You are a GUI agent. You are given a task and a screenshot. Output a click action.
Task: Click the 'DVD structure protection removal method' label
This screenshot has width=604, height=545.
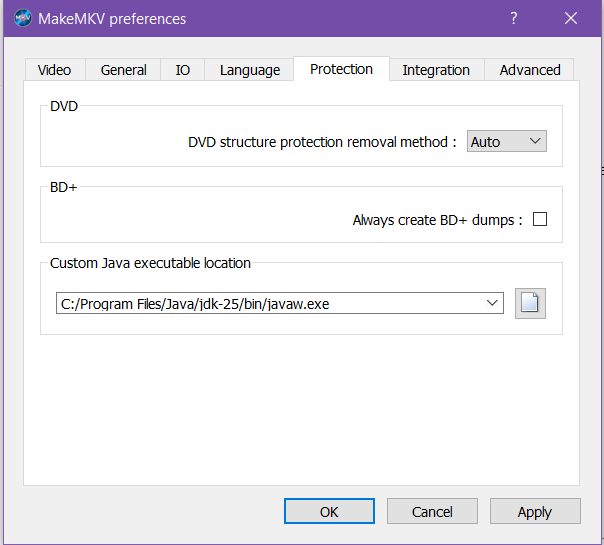[322, 142]
